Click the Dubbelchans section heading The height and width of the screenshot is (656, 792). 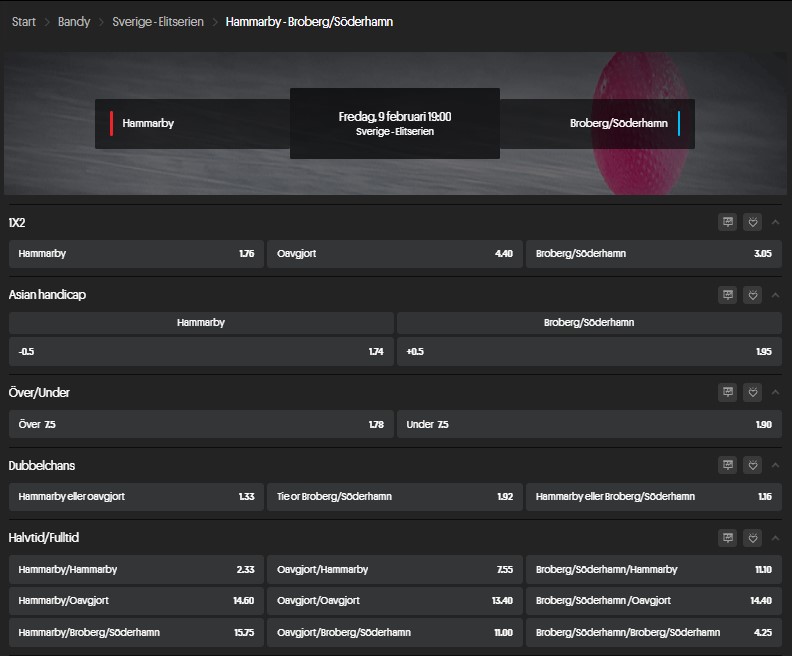click(x=41, y=465)
